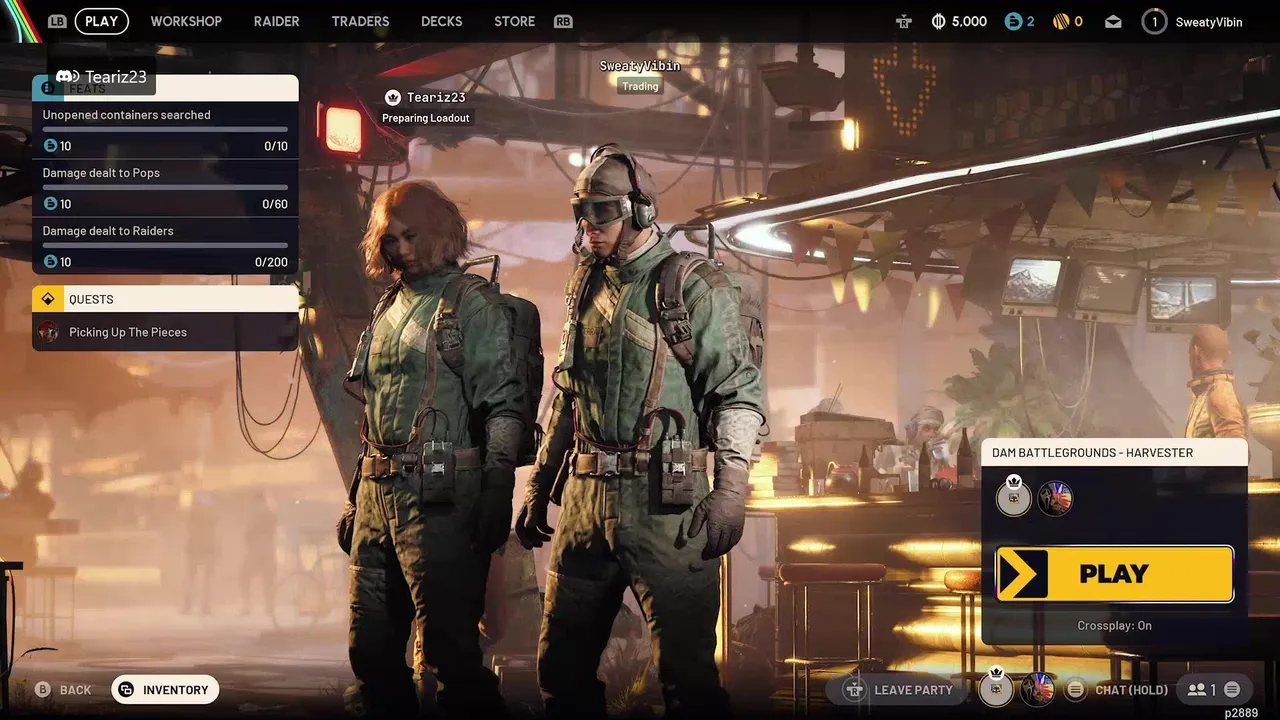Select the Damage dealt to Raiders feat
The image size is (1280, 720).
(165, 246)
